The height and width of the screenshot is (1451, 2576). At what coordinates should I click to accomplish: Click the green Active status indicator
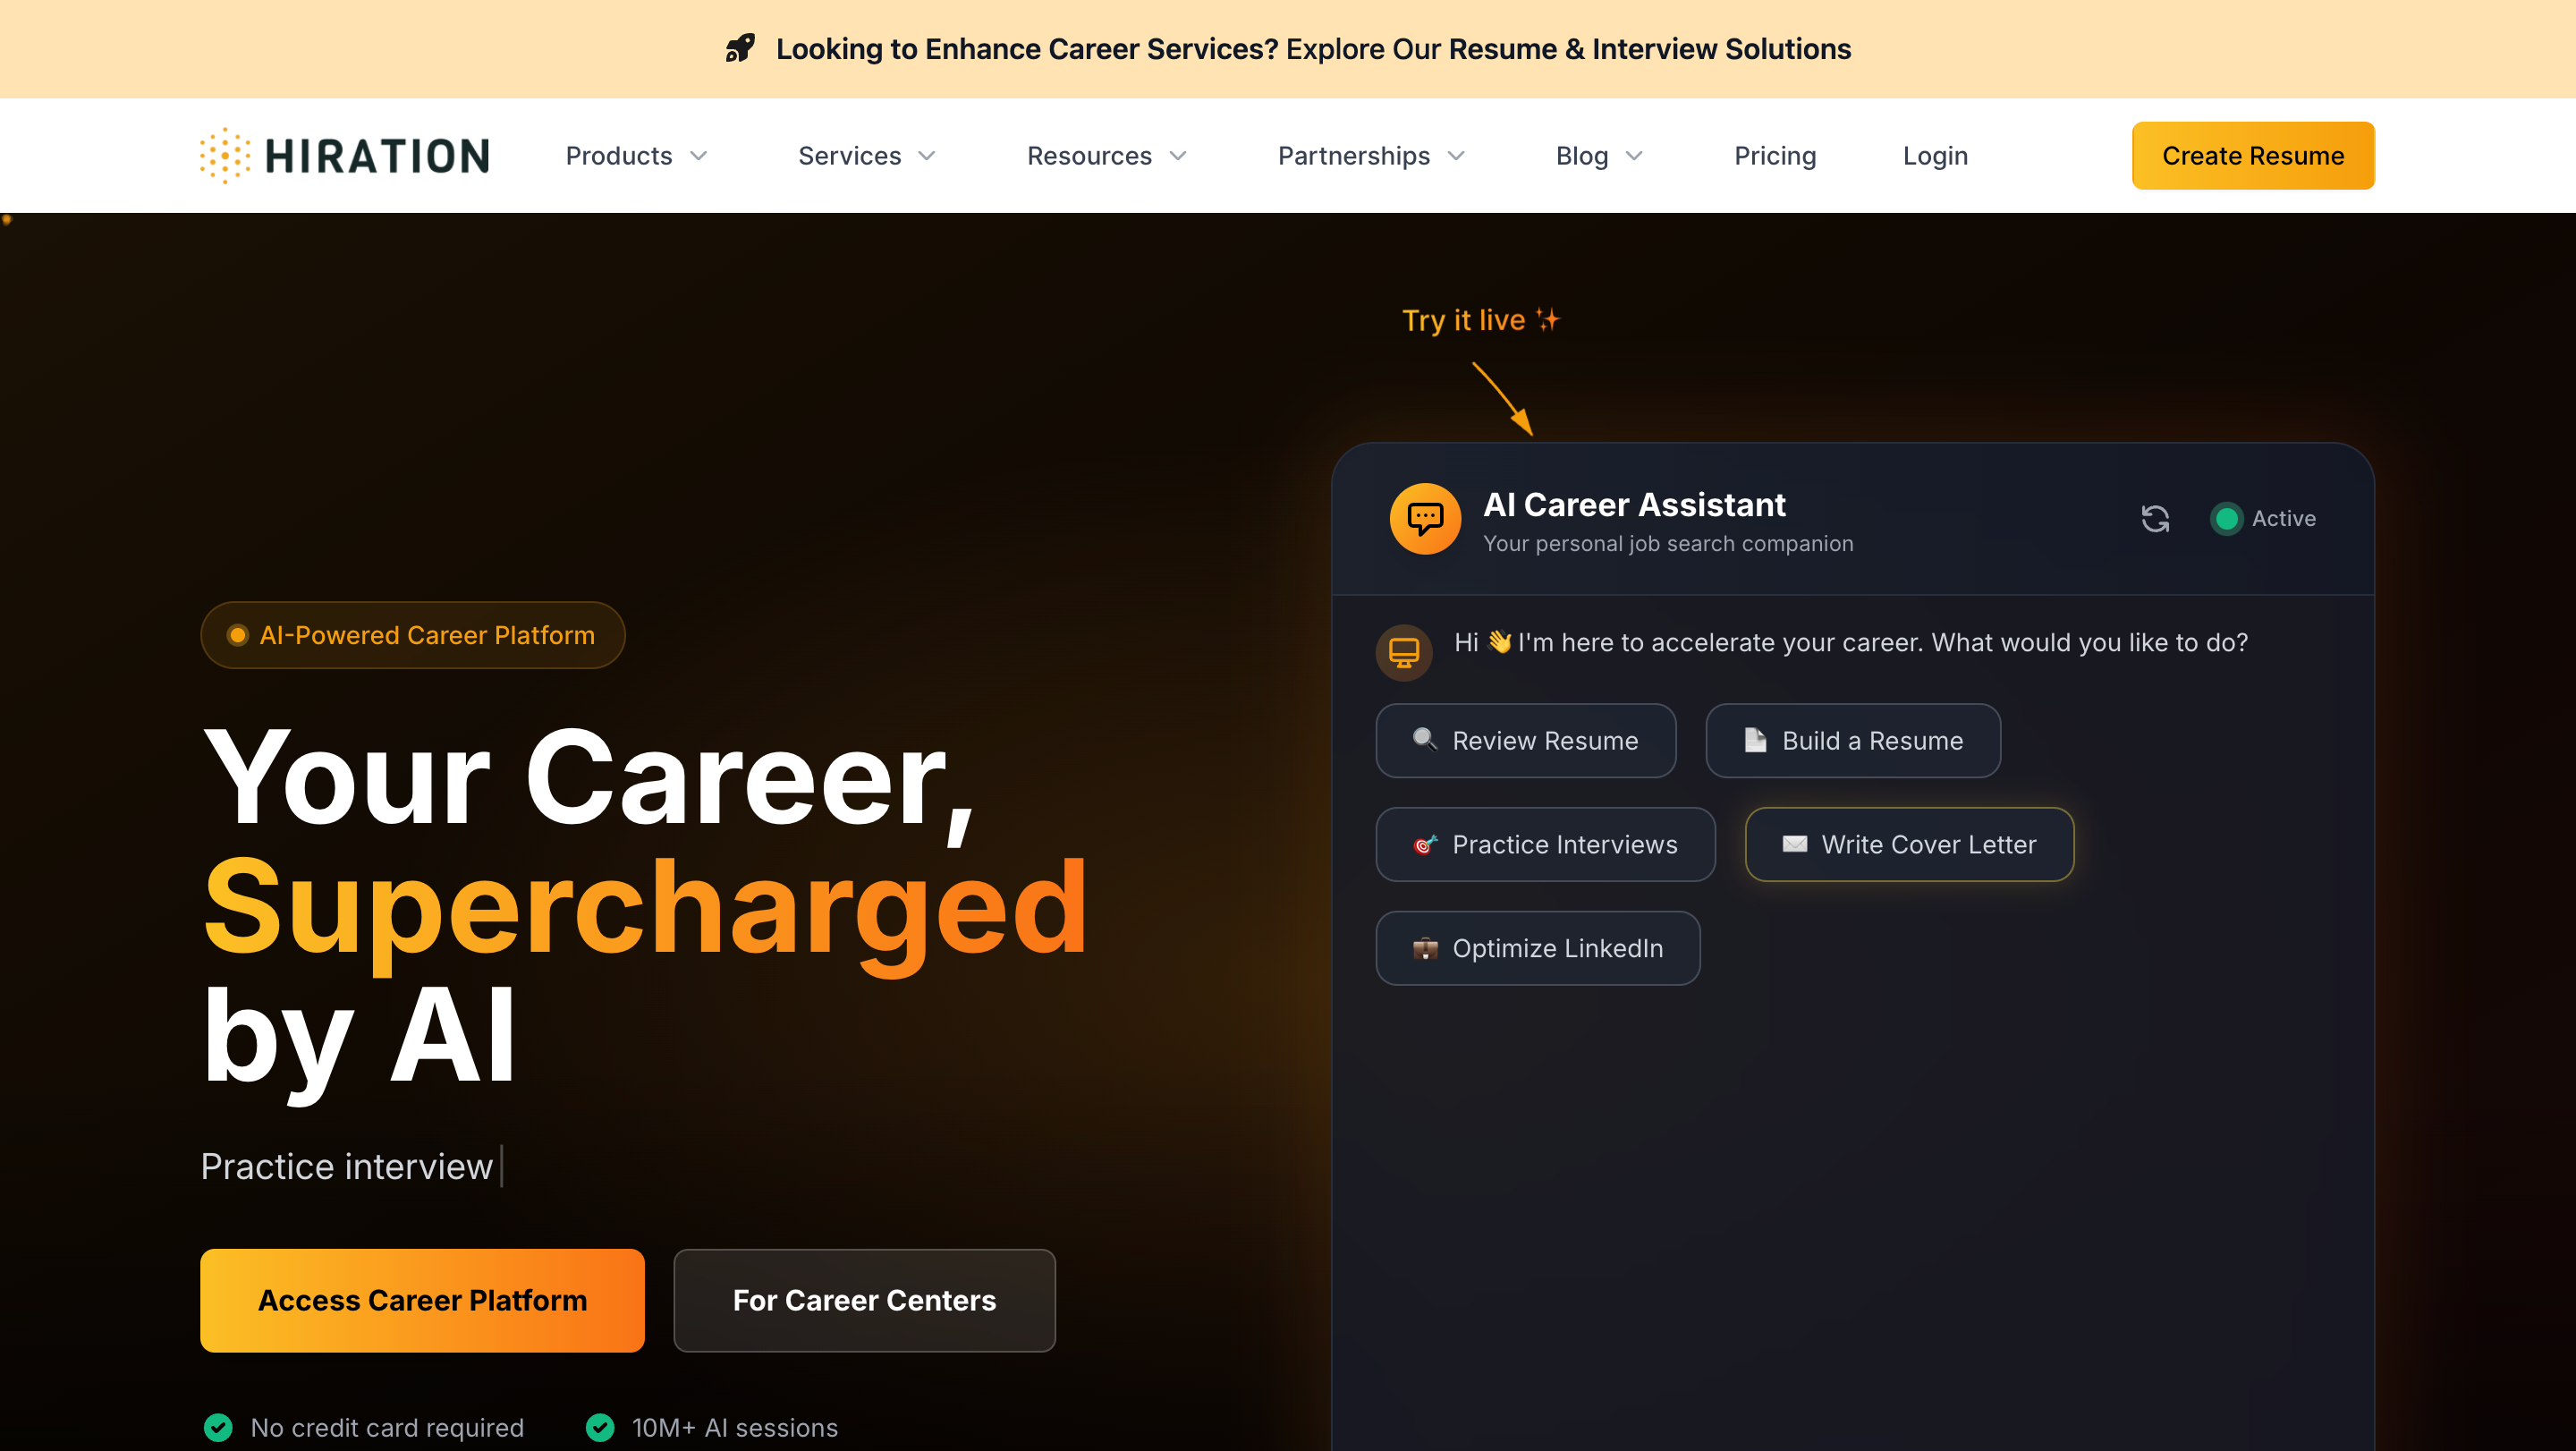pyautogui.click(x=2226, y=518)
